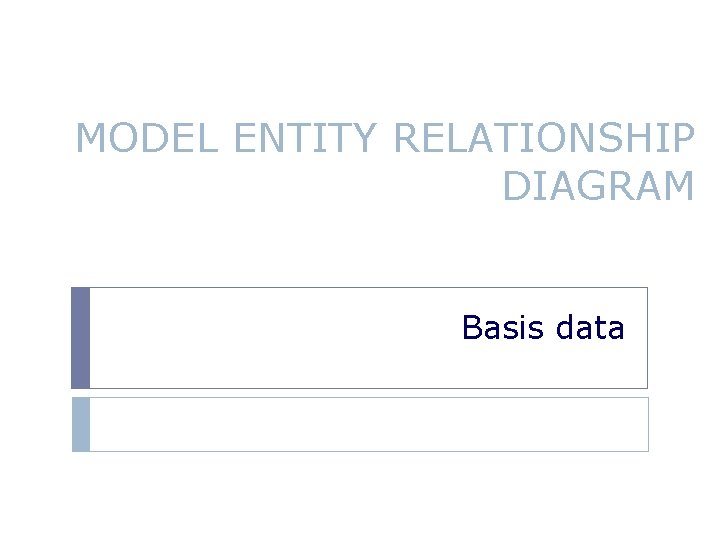720x540 pixels.
Task: Click the final P of RELATIONSHIP
Action: point(680,138)
